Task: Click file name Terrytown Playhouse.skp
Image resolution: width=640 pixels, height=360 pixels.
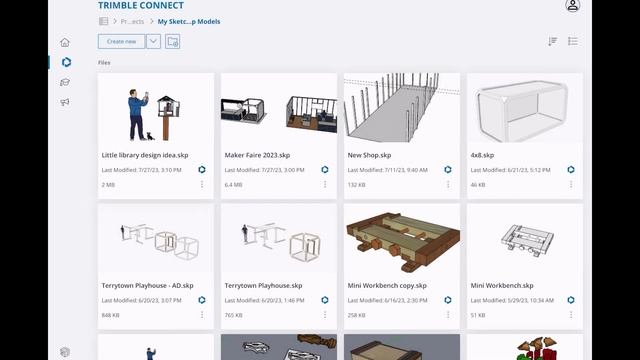Action: (263, 285)
